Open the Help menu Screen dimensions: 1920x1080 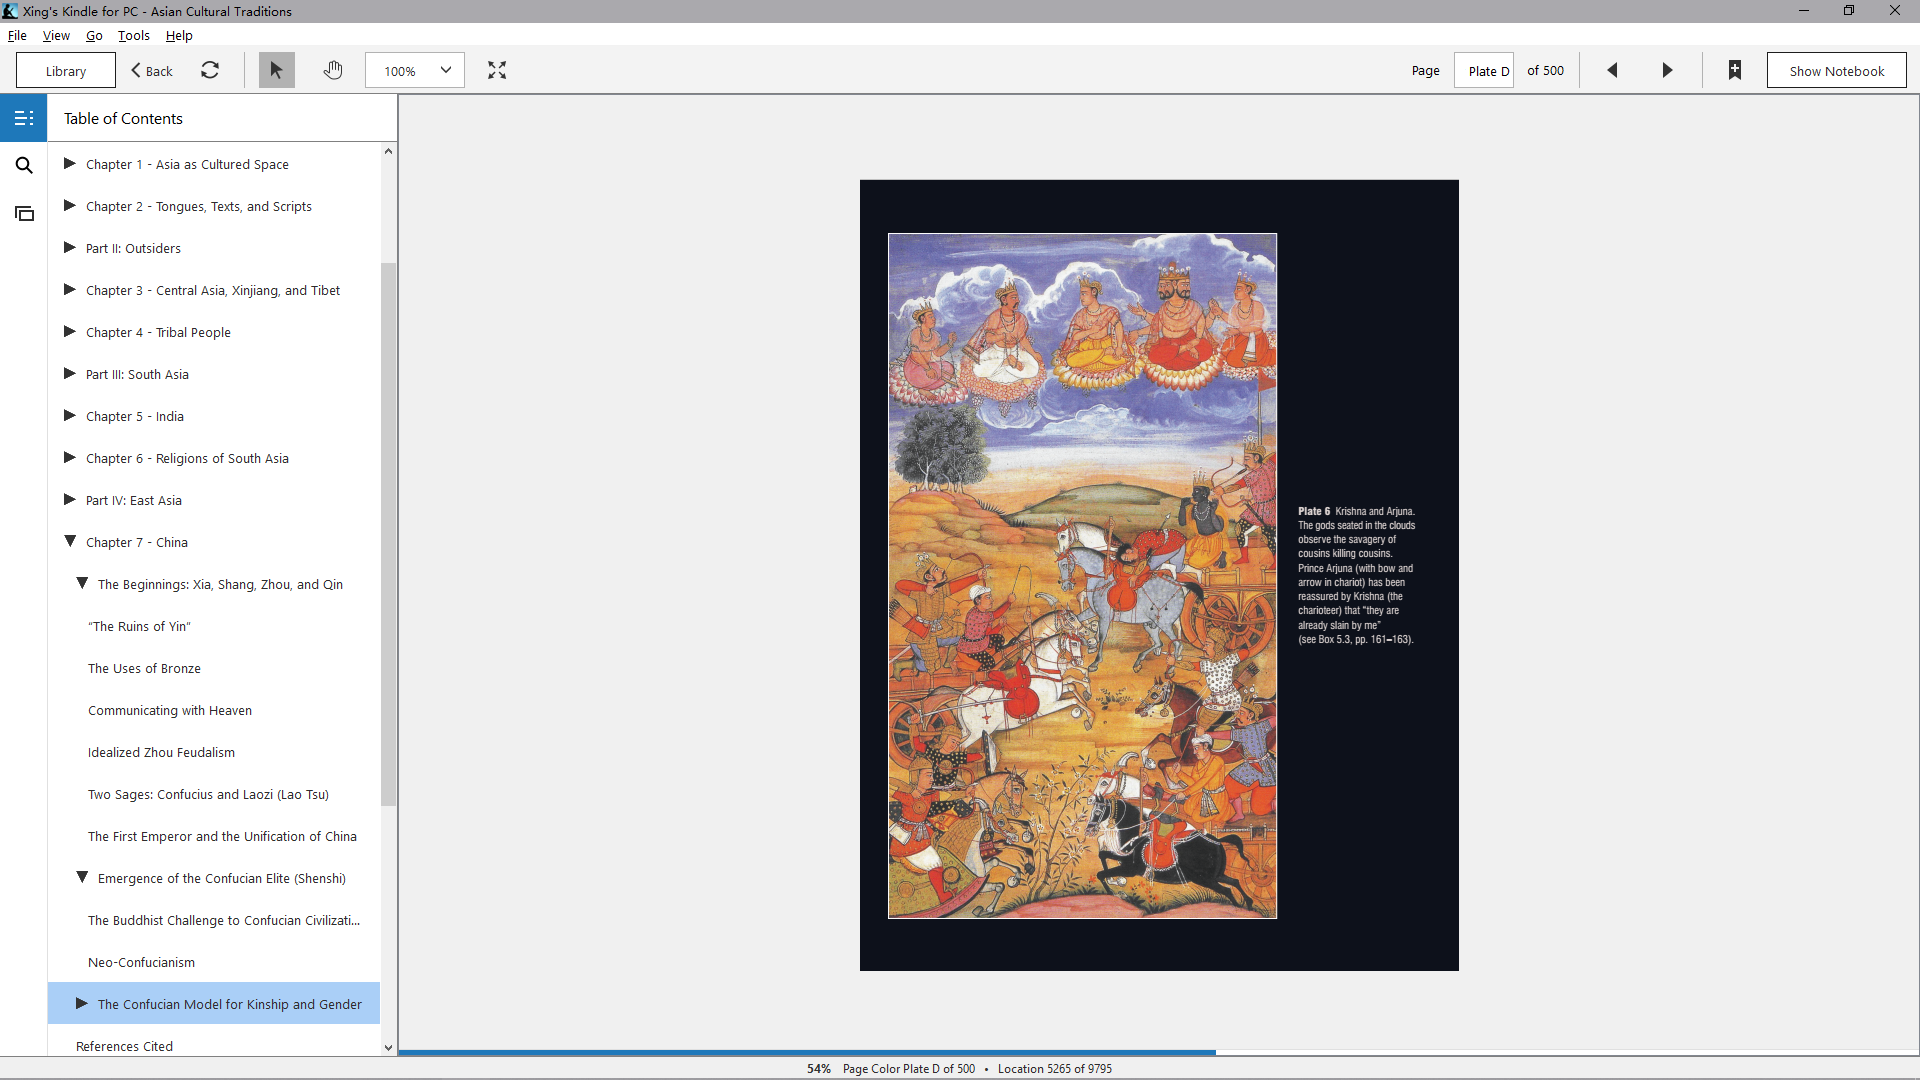click(179, 35)
